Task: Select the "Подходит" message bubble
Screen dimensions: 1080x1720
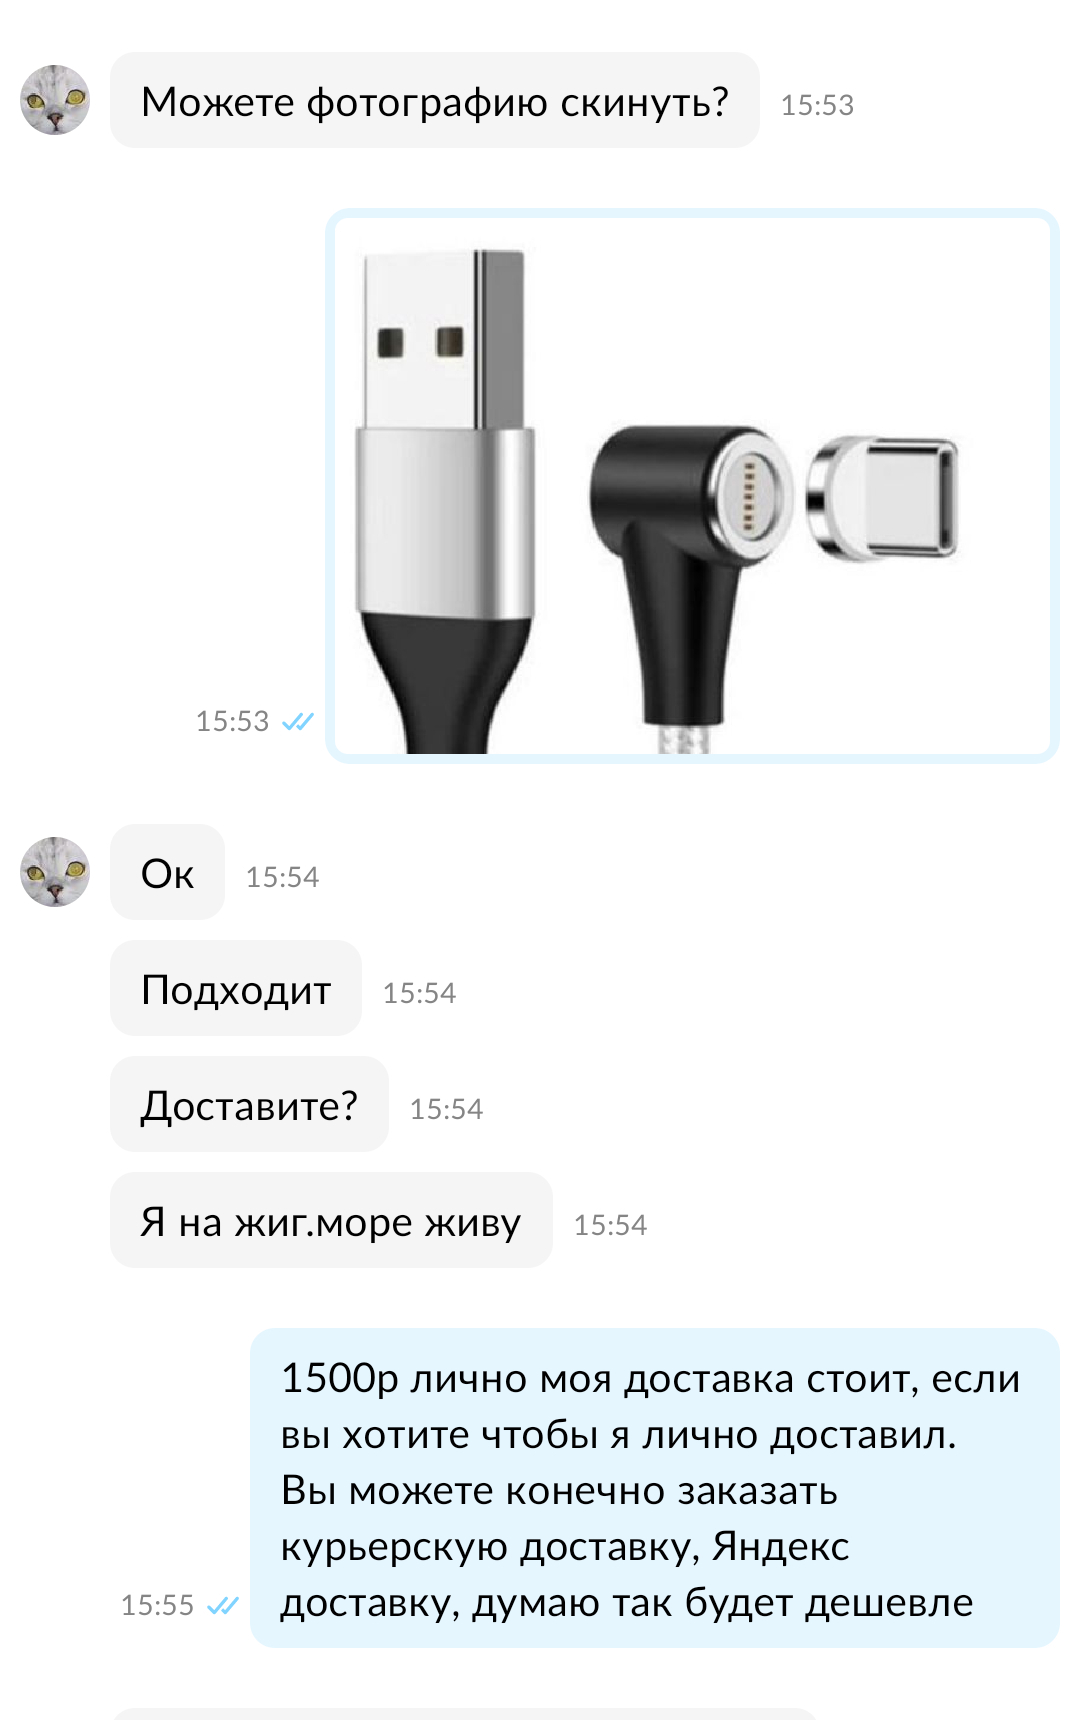Action: tap(236, 988)
